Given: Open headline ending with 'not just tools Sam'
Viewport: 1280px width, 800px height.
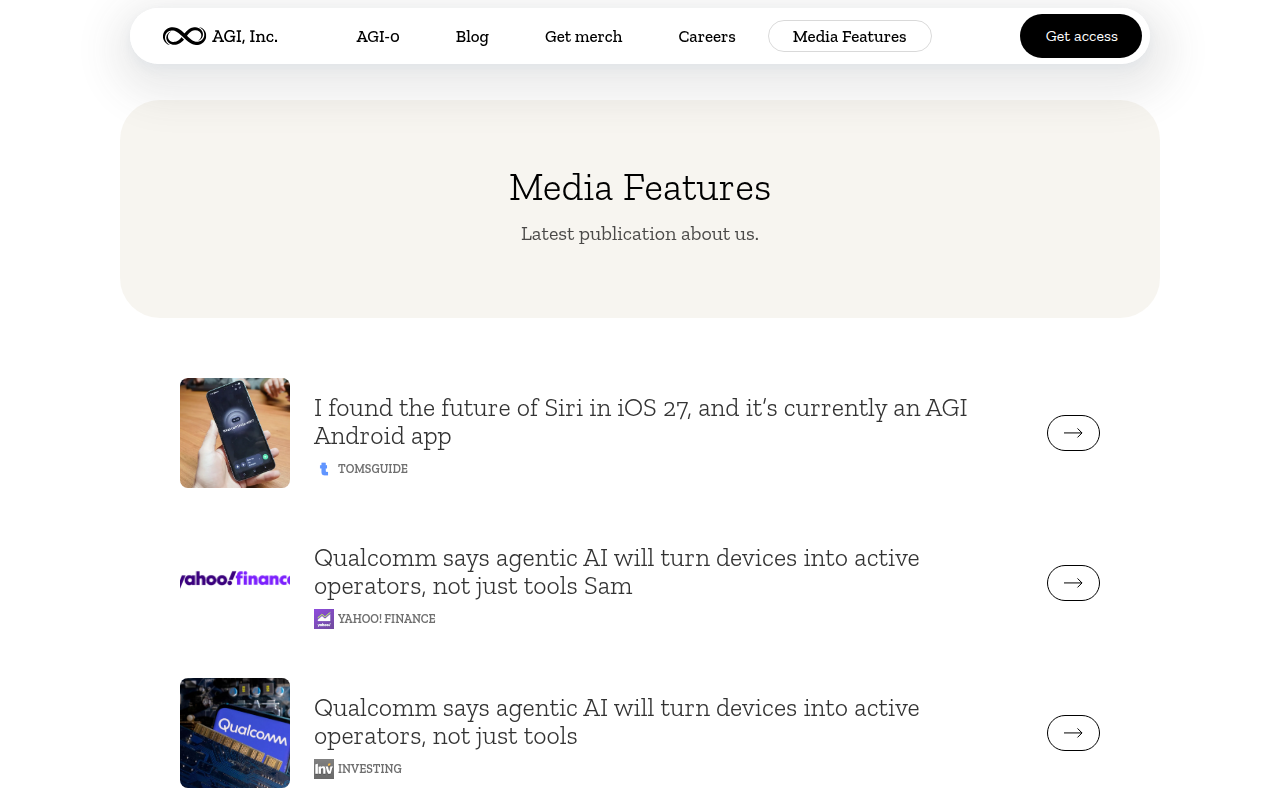Looking at the screenshot, I should [x=617, y=571].
